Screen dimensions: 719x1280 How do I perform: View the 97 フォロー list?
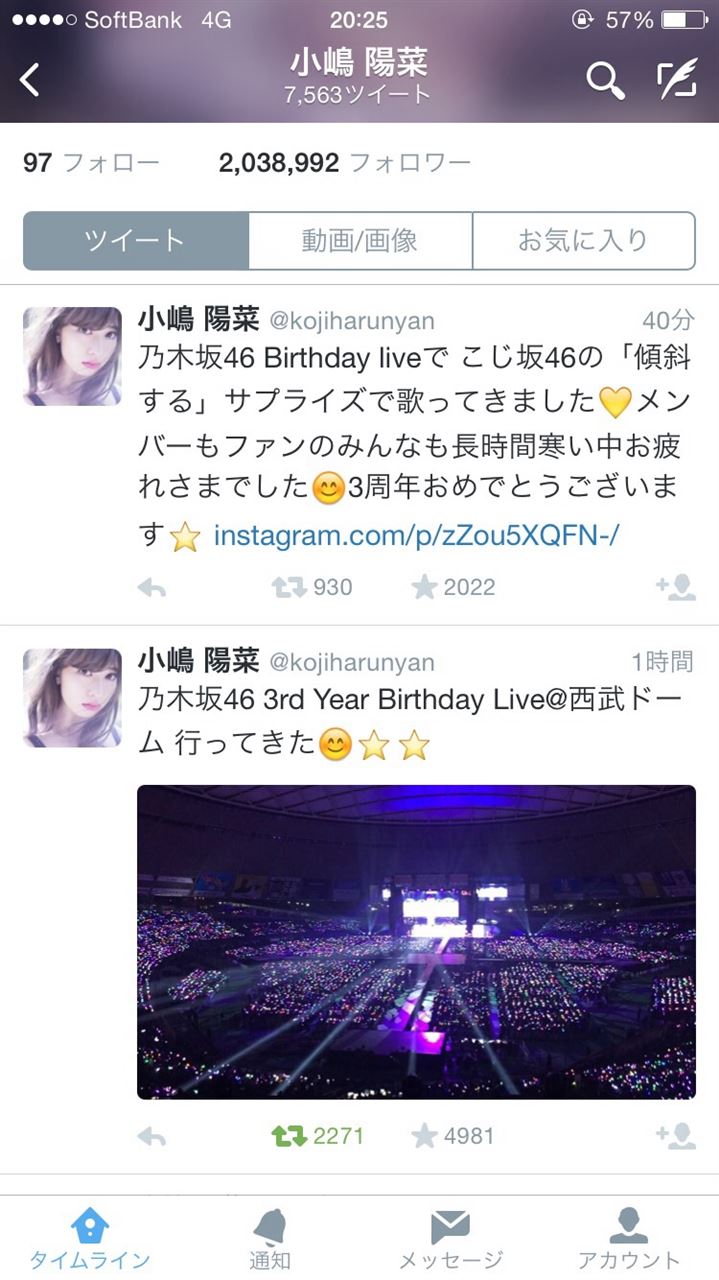91,163
